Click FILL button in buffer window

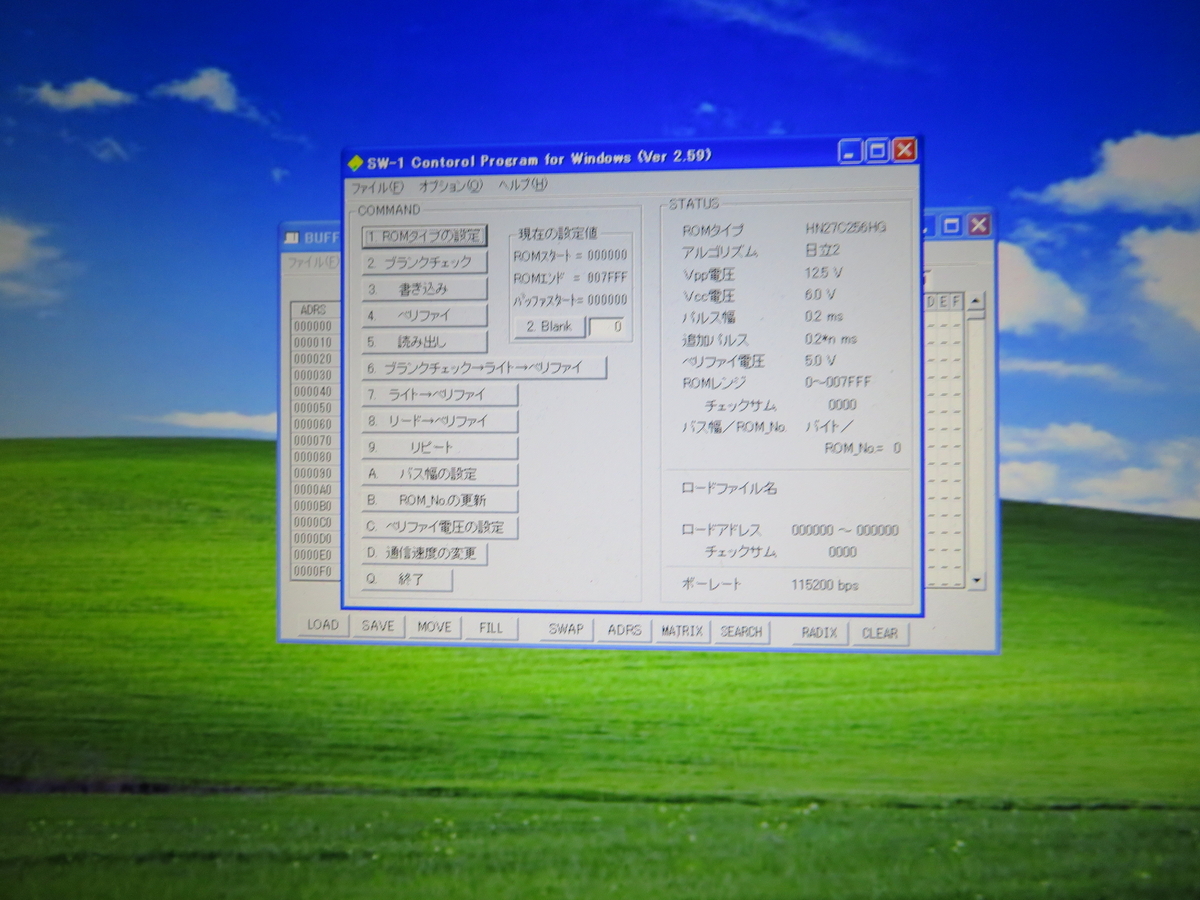[x=491, y=628]
